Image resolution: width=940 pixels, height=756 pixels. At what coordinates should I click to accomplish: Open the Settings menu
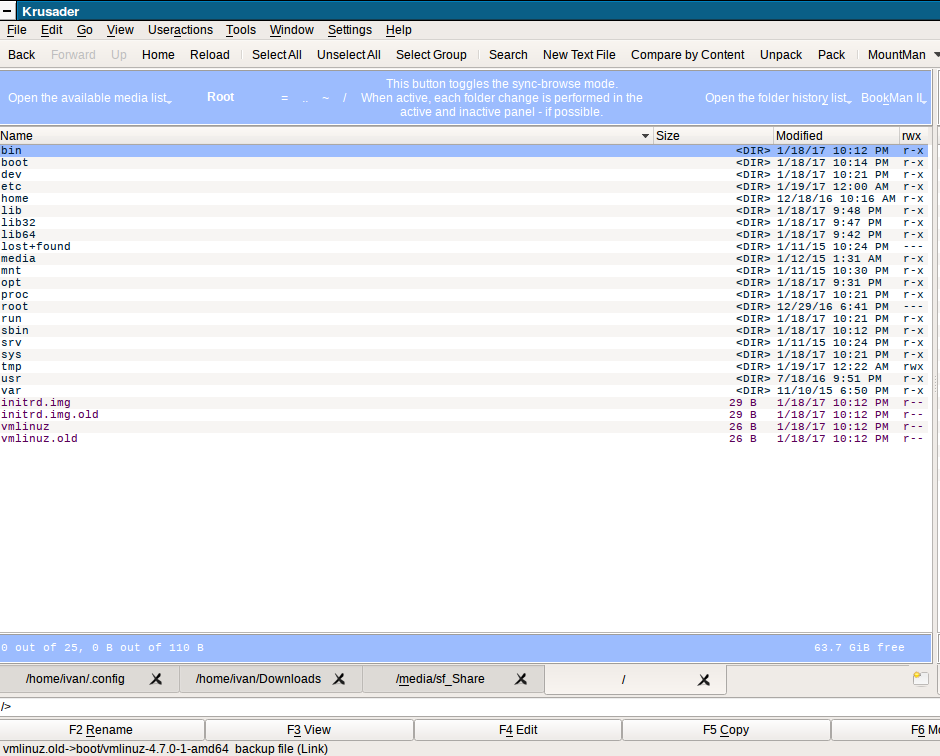pos(350,30)
